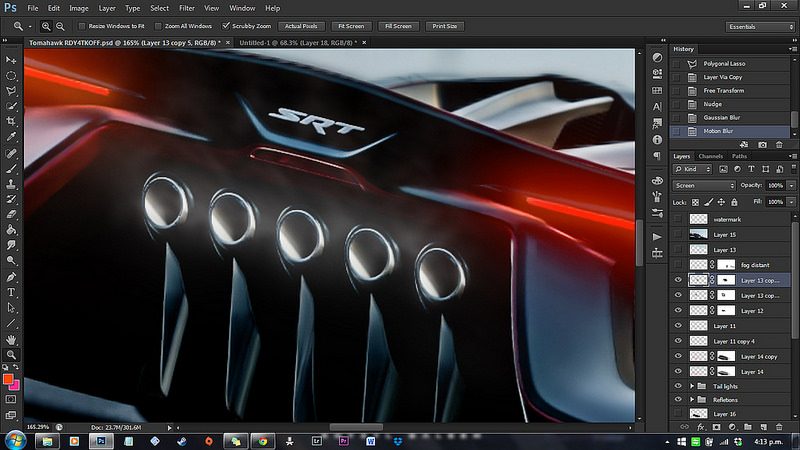Screen dimensions: 800x450
Task: Select the Gaussian Blur history state
Action: (x=720, y=117)
